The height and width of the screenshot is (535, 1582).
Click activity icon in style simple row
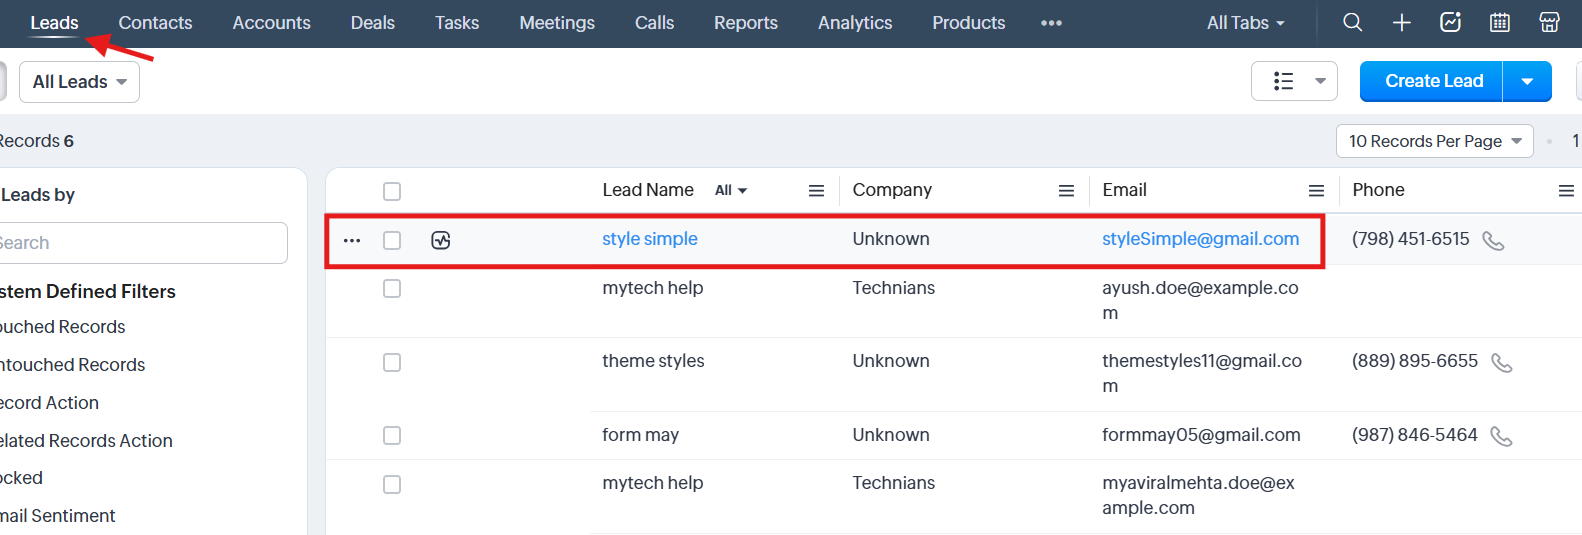click(441, 240)
